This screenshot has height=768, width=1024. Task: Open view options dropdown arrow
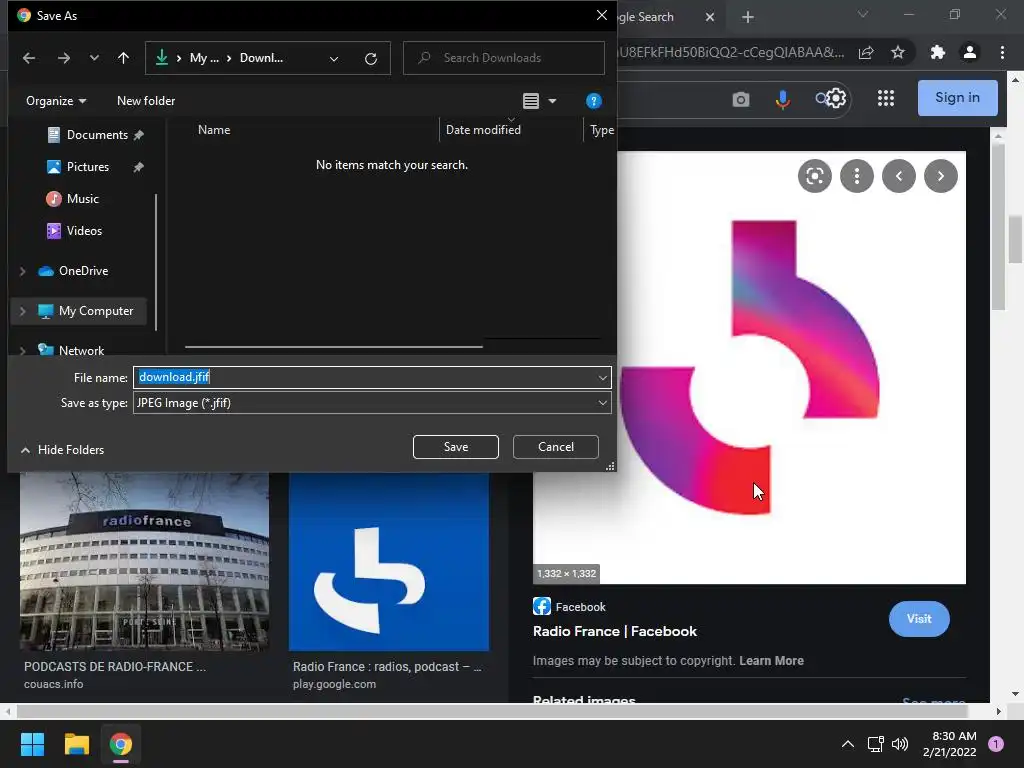[x=552, y=101]
